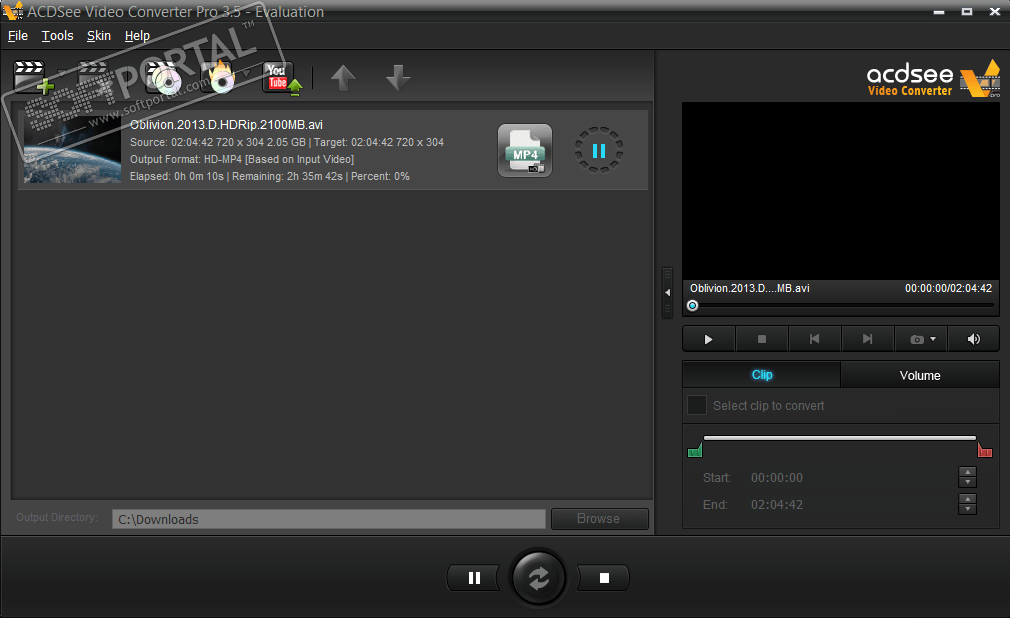Click the Elapsed/Remaining progress text line
1010x618 pixels.
point(269,176)
